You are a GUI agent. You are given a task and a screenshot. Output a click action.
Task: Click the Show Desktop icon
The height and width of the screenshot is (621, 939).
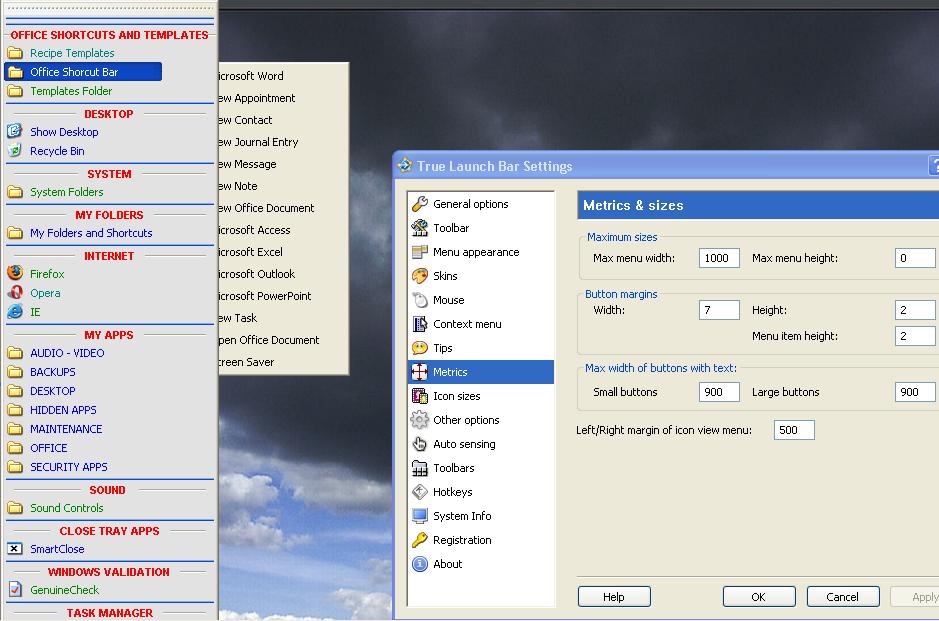[x=15, y=132]
